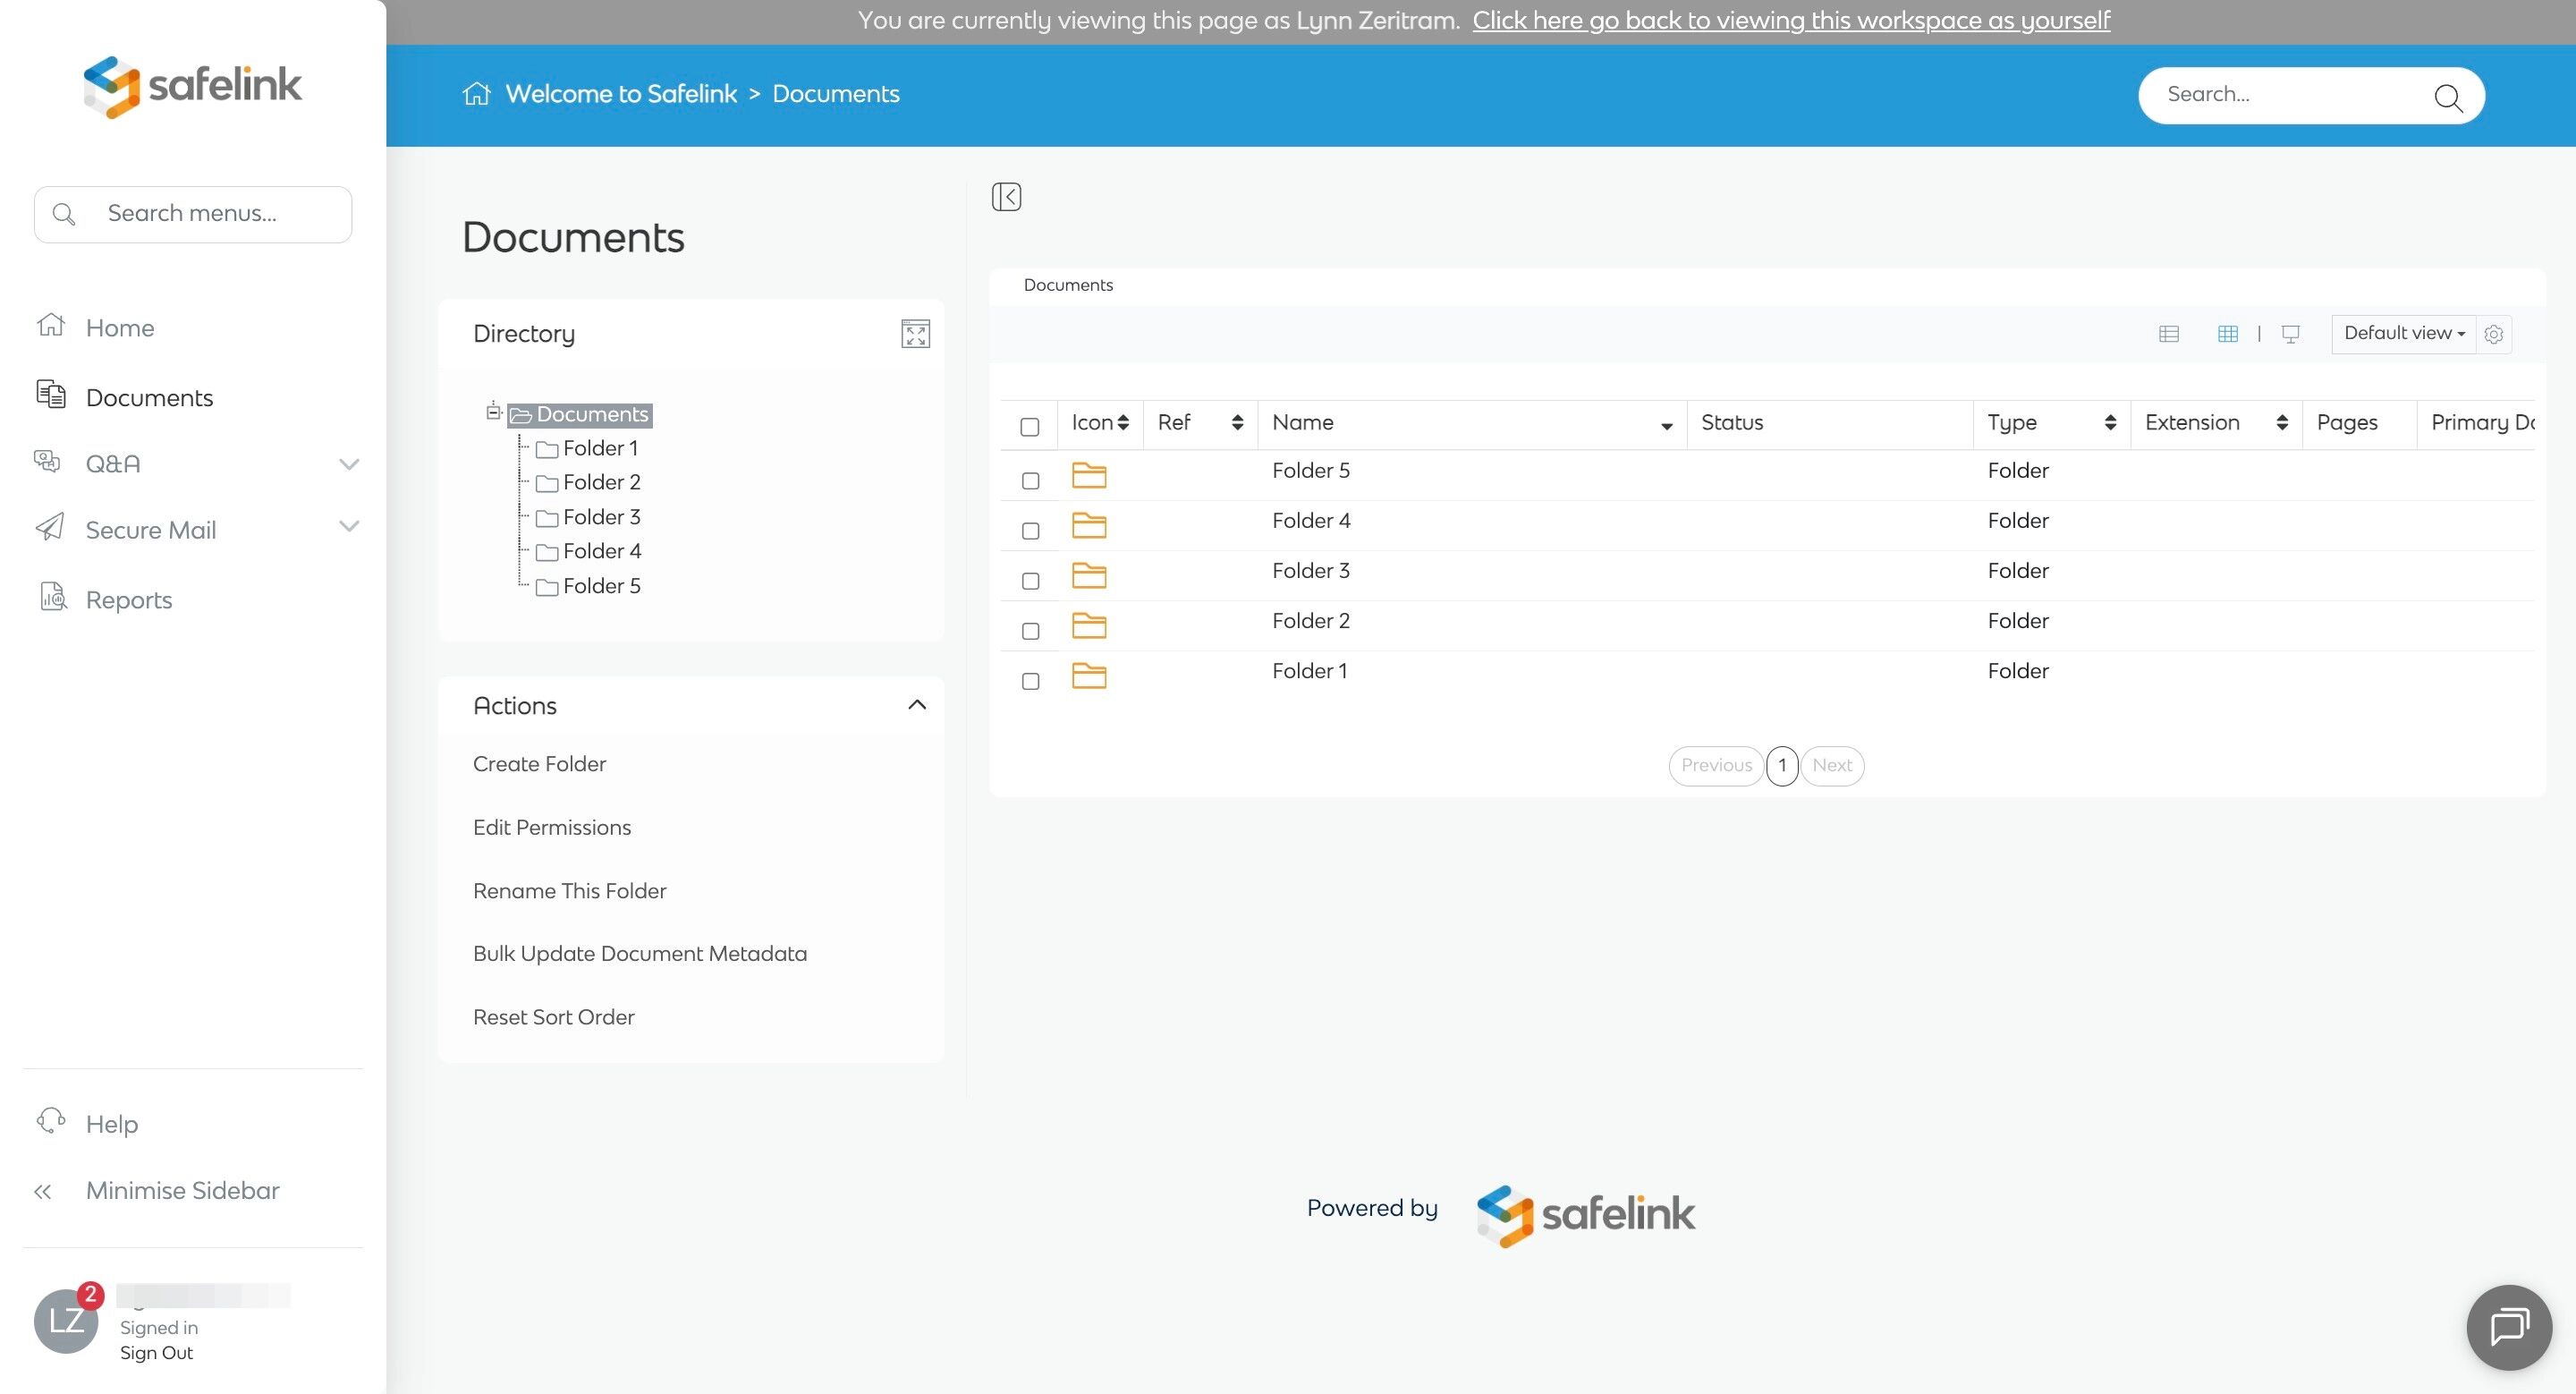The image size is (2576, 1394).
Task: Open view settings gear icon
Action: pos(2493,334)
